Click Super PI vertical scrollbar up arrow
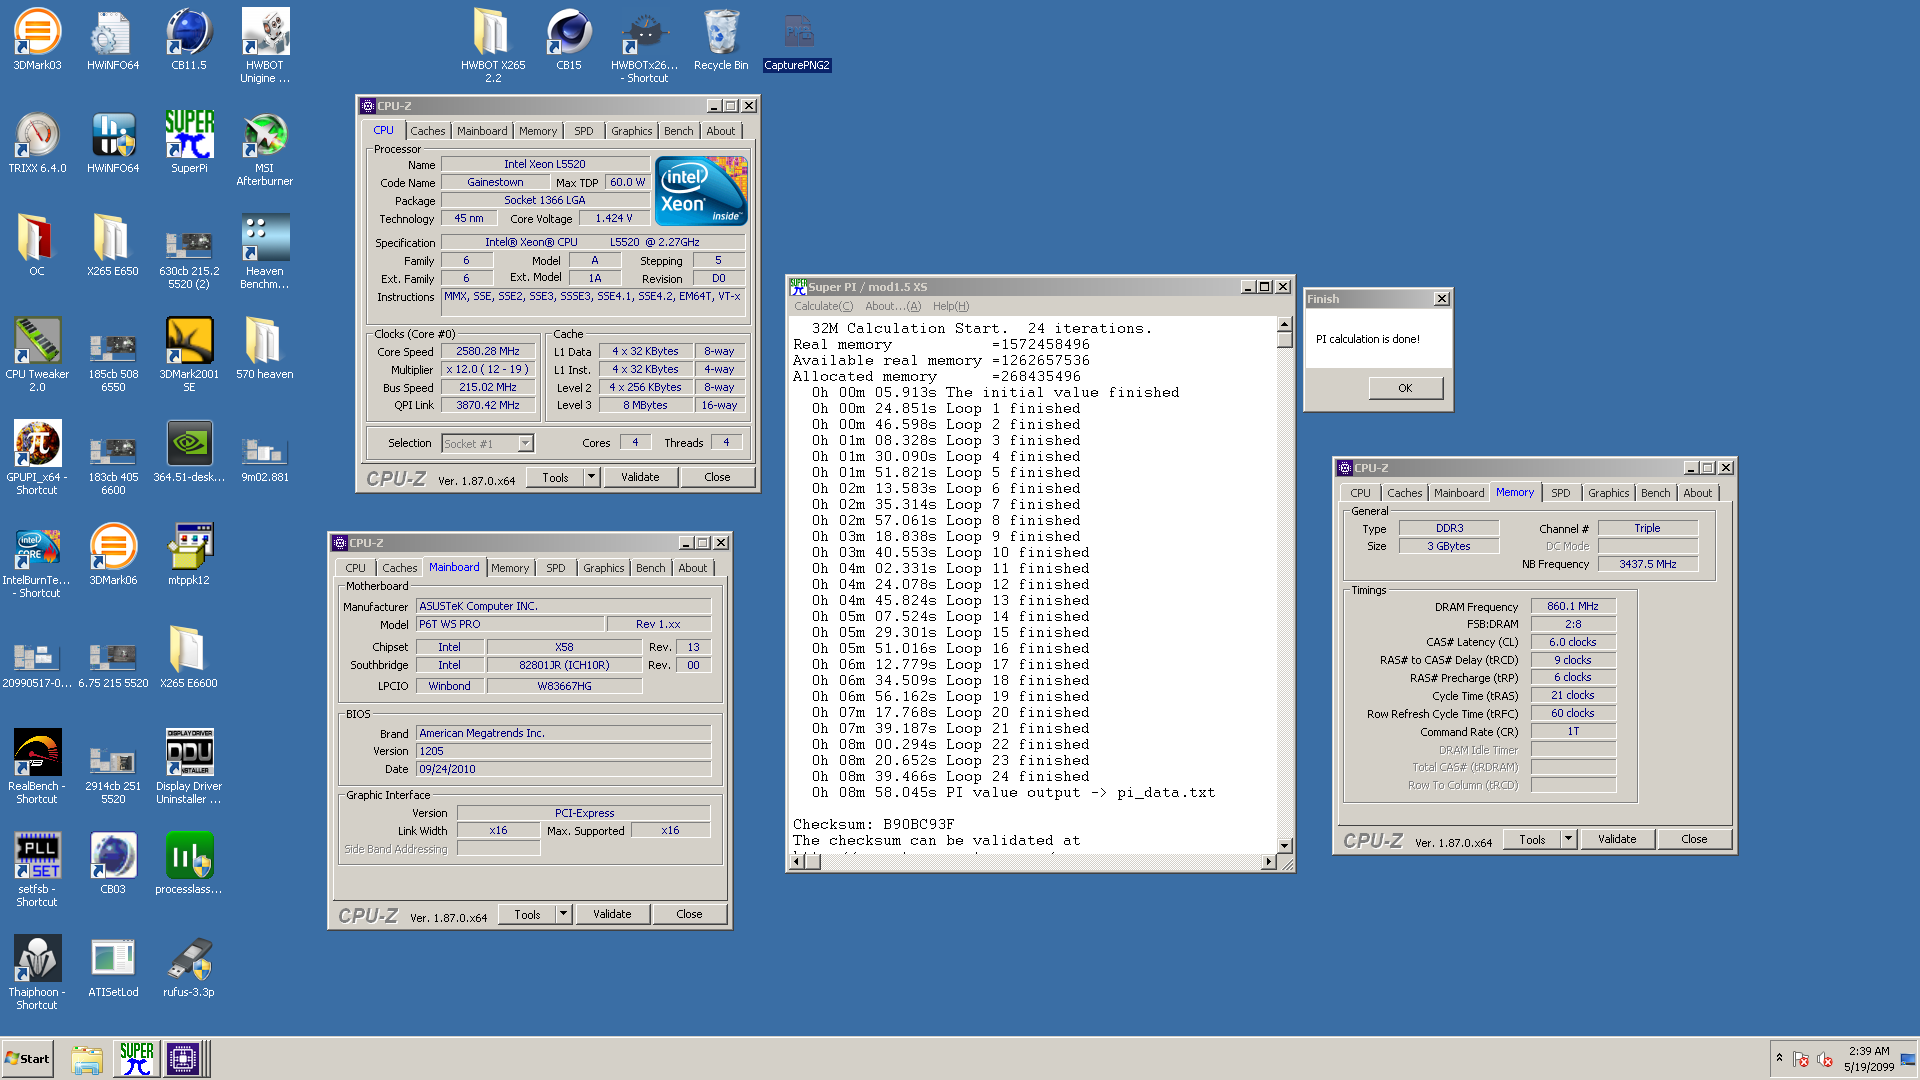1920x1080 pixels. point(1285,324)
